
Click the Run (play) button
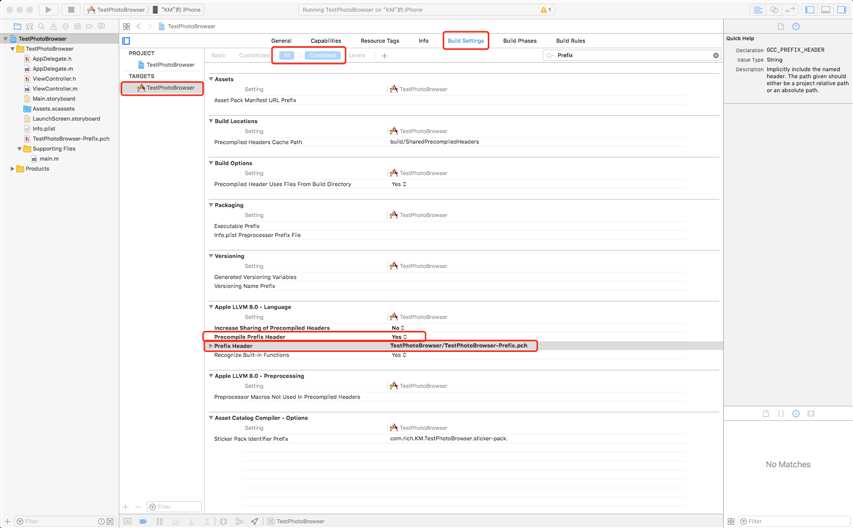click(48, 9)
